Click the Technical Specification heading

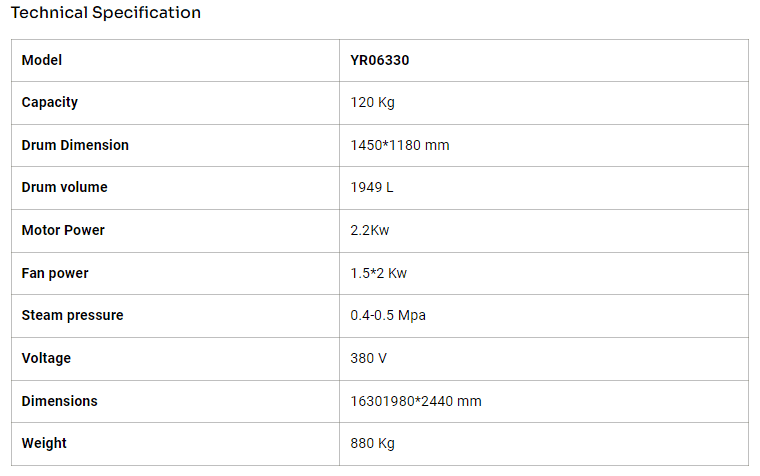coord(105,13)
